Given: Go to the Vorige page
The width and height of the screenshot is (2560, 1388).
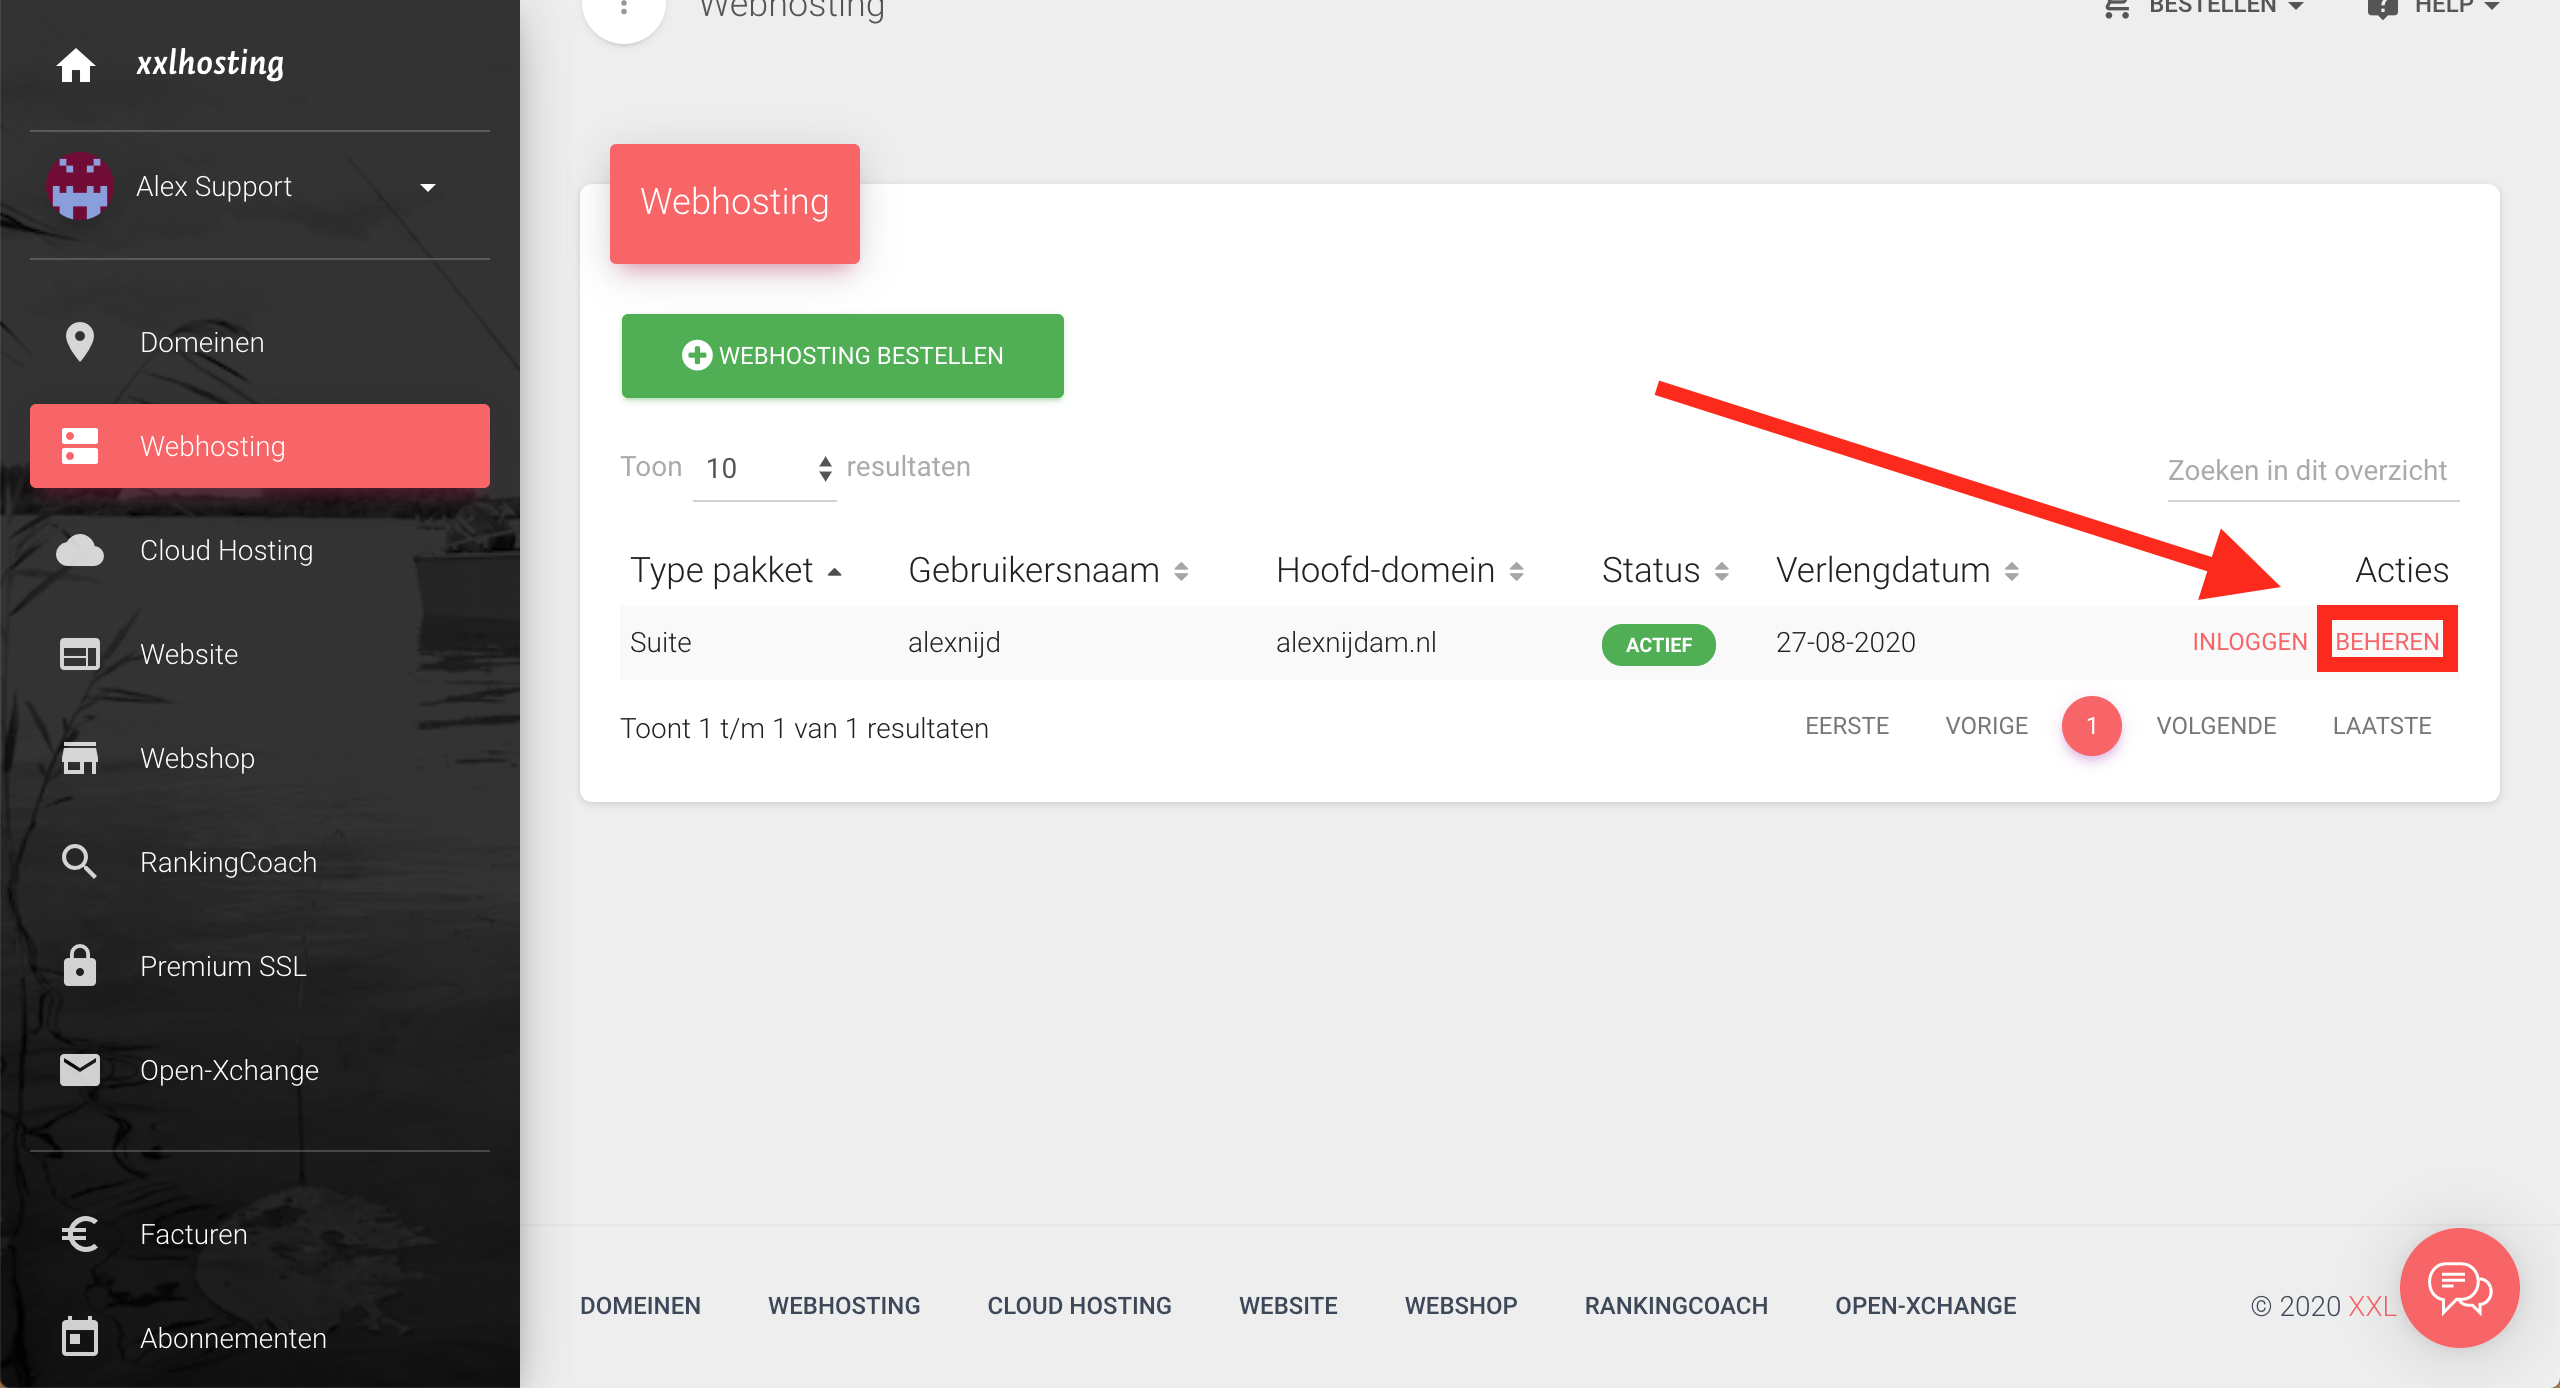Looking at the screenshot, I should point(1986,726).
